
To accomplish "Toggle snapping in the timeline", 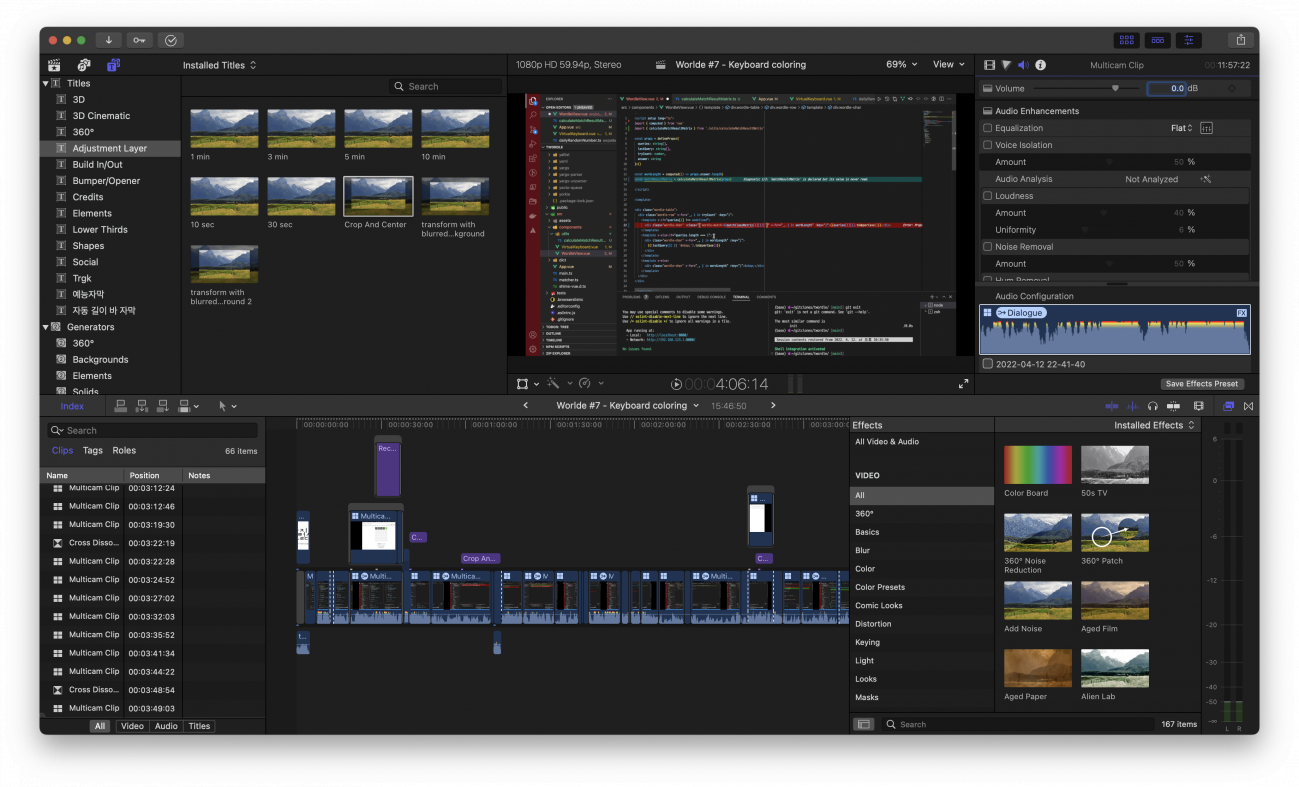I will click(1173, 406).
